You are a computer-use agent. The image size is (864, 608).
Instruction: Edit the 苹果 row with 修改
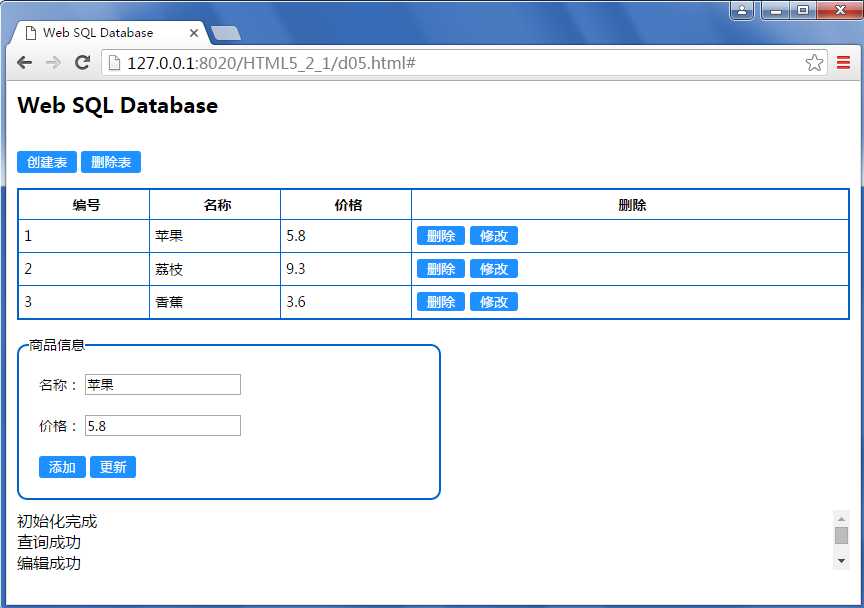[494, 236]
